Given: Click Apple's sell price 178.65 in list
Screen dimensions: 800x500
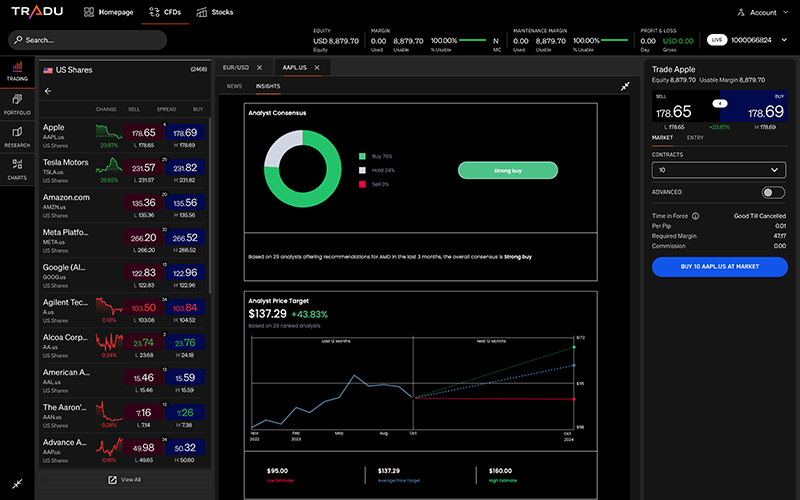Looking at the screenshot, I should [144, 133].
